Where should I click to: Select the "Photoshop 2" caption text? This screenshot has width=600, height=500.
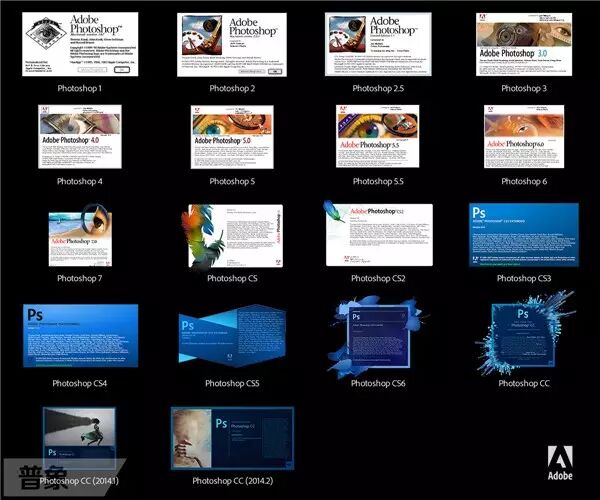click(x=232, y=88)
